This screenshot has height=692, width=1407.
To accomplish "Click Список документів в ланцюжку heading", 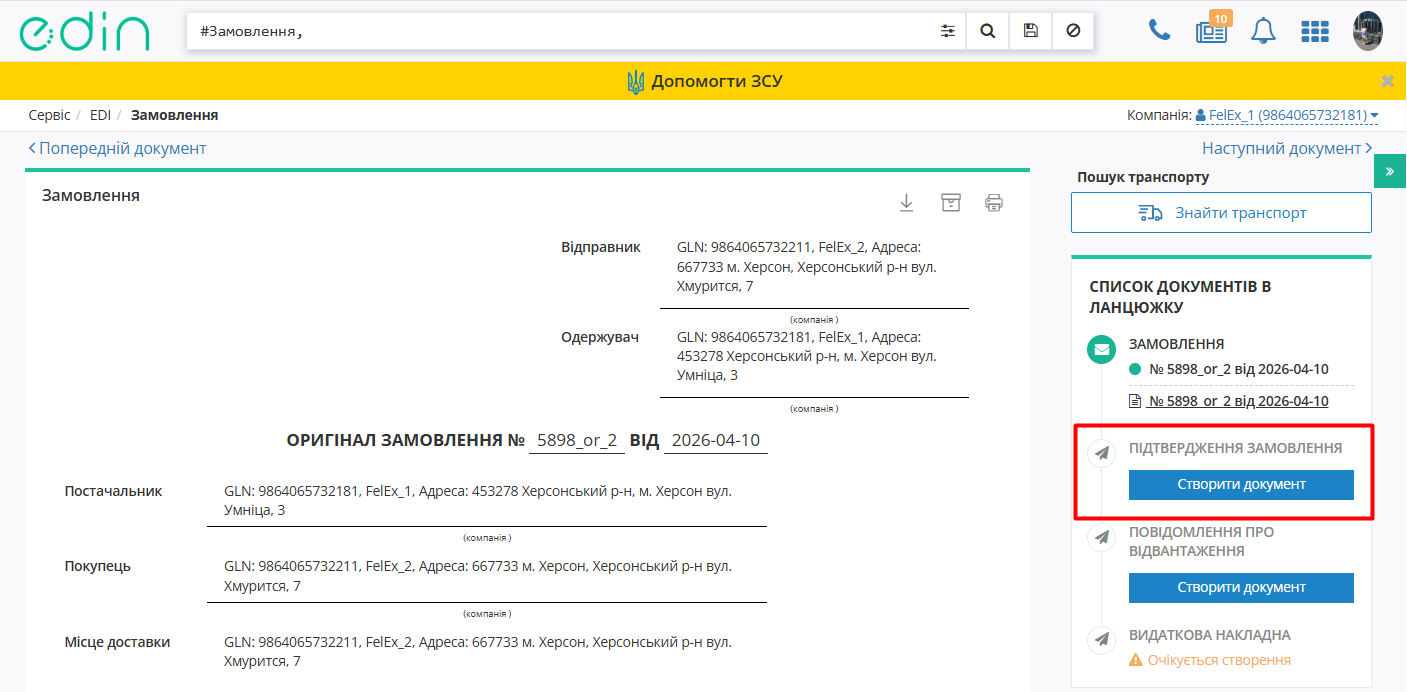I will [1180, 297].
